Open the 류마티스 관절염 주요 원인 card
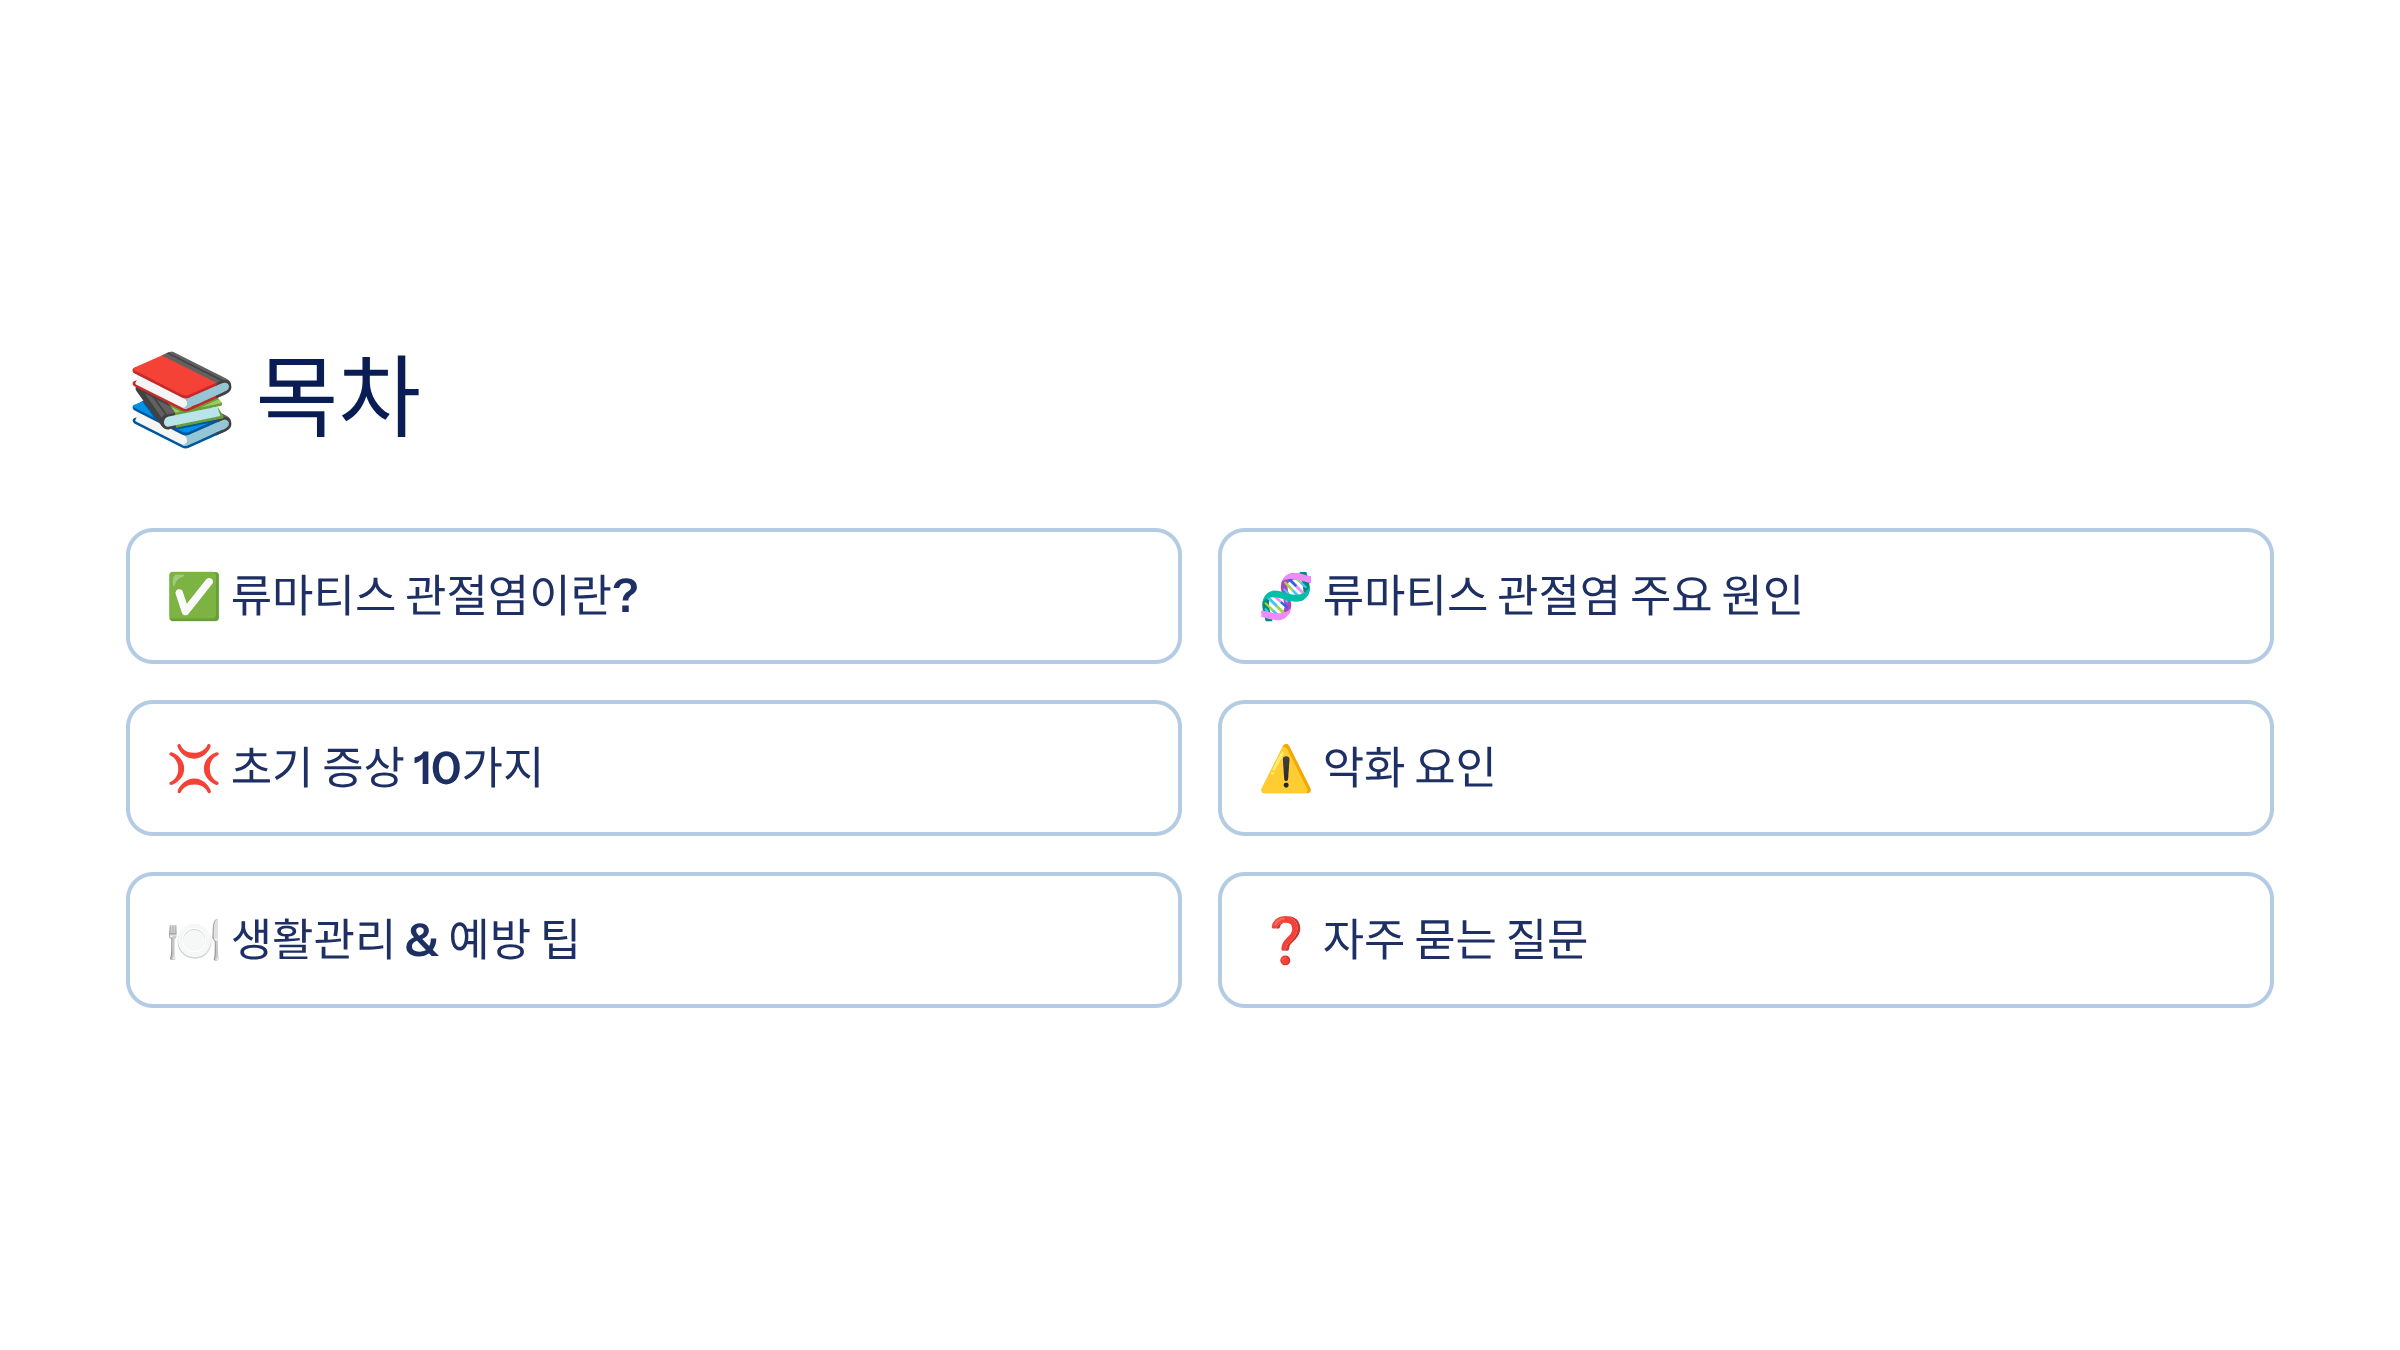 [1746, 596]
